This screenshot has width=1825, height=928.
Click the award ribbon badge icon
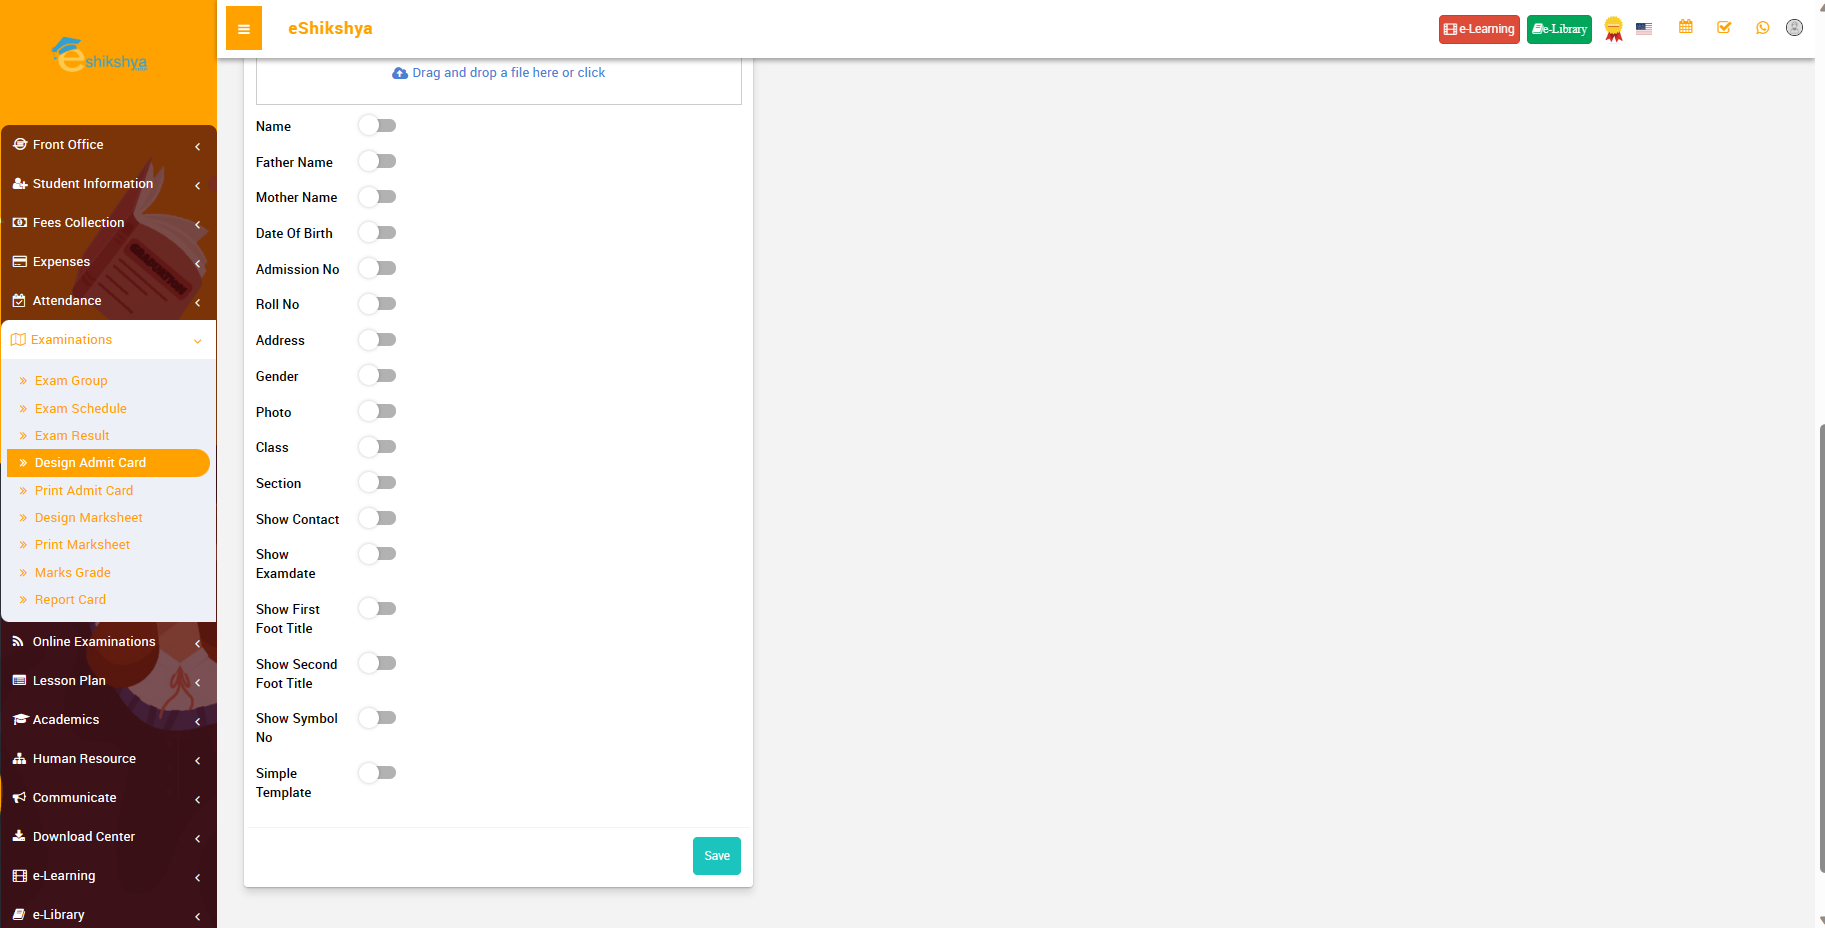(1613, 29)
